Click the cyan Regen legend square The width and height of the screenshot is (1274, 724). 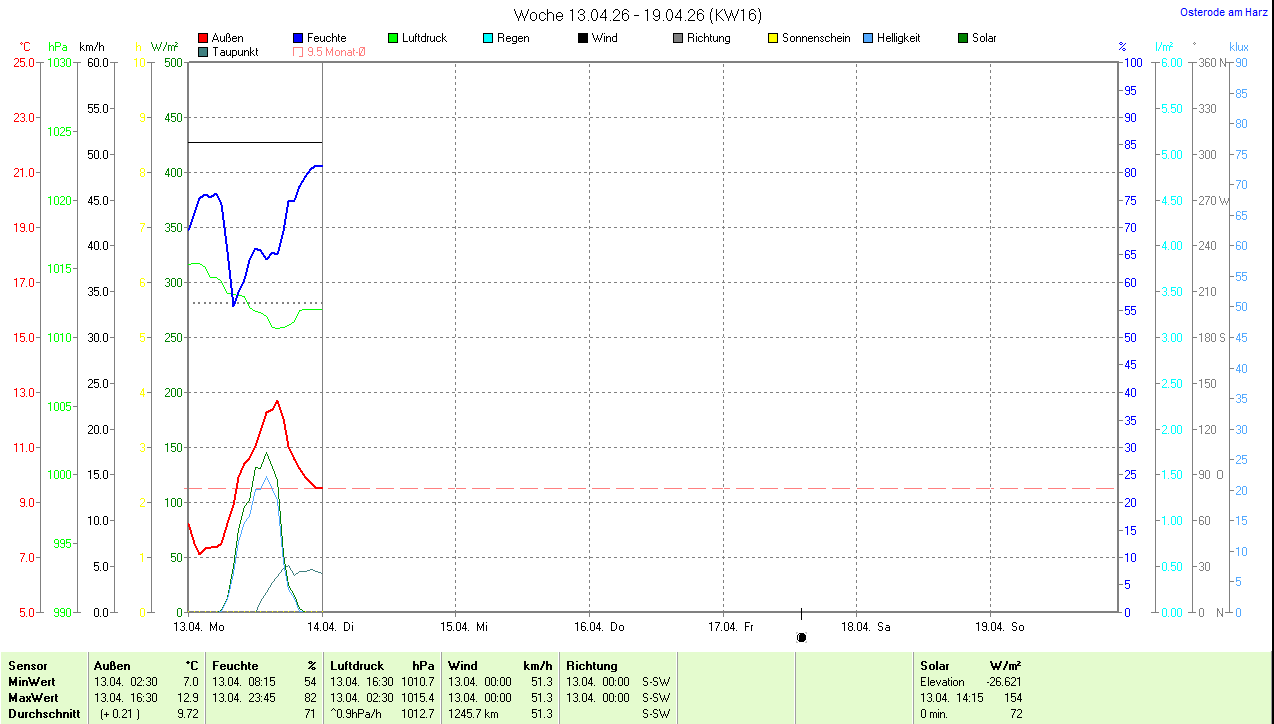pyautogui.click(x=488, y=38)
